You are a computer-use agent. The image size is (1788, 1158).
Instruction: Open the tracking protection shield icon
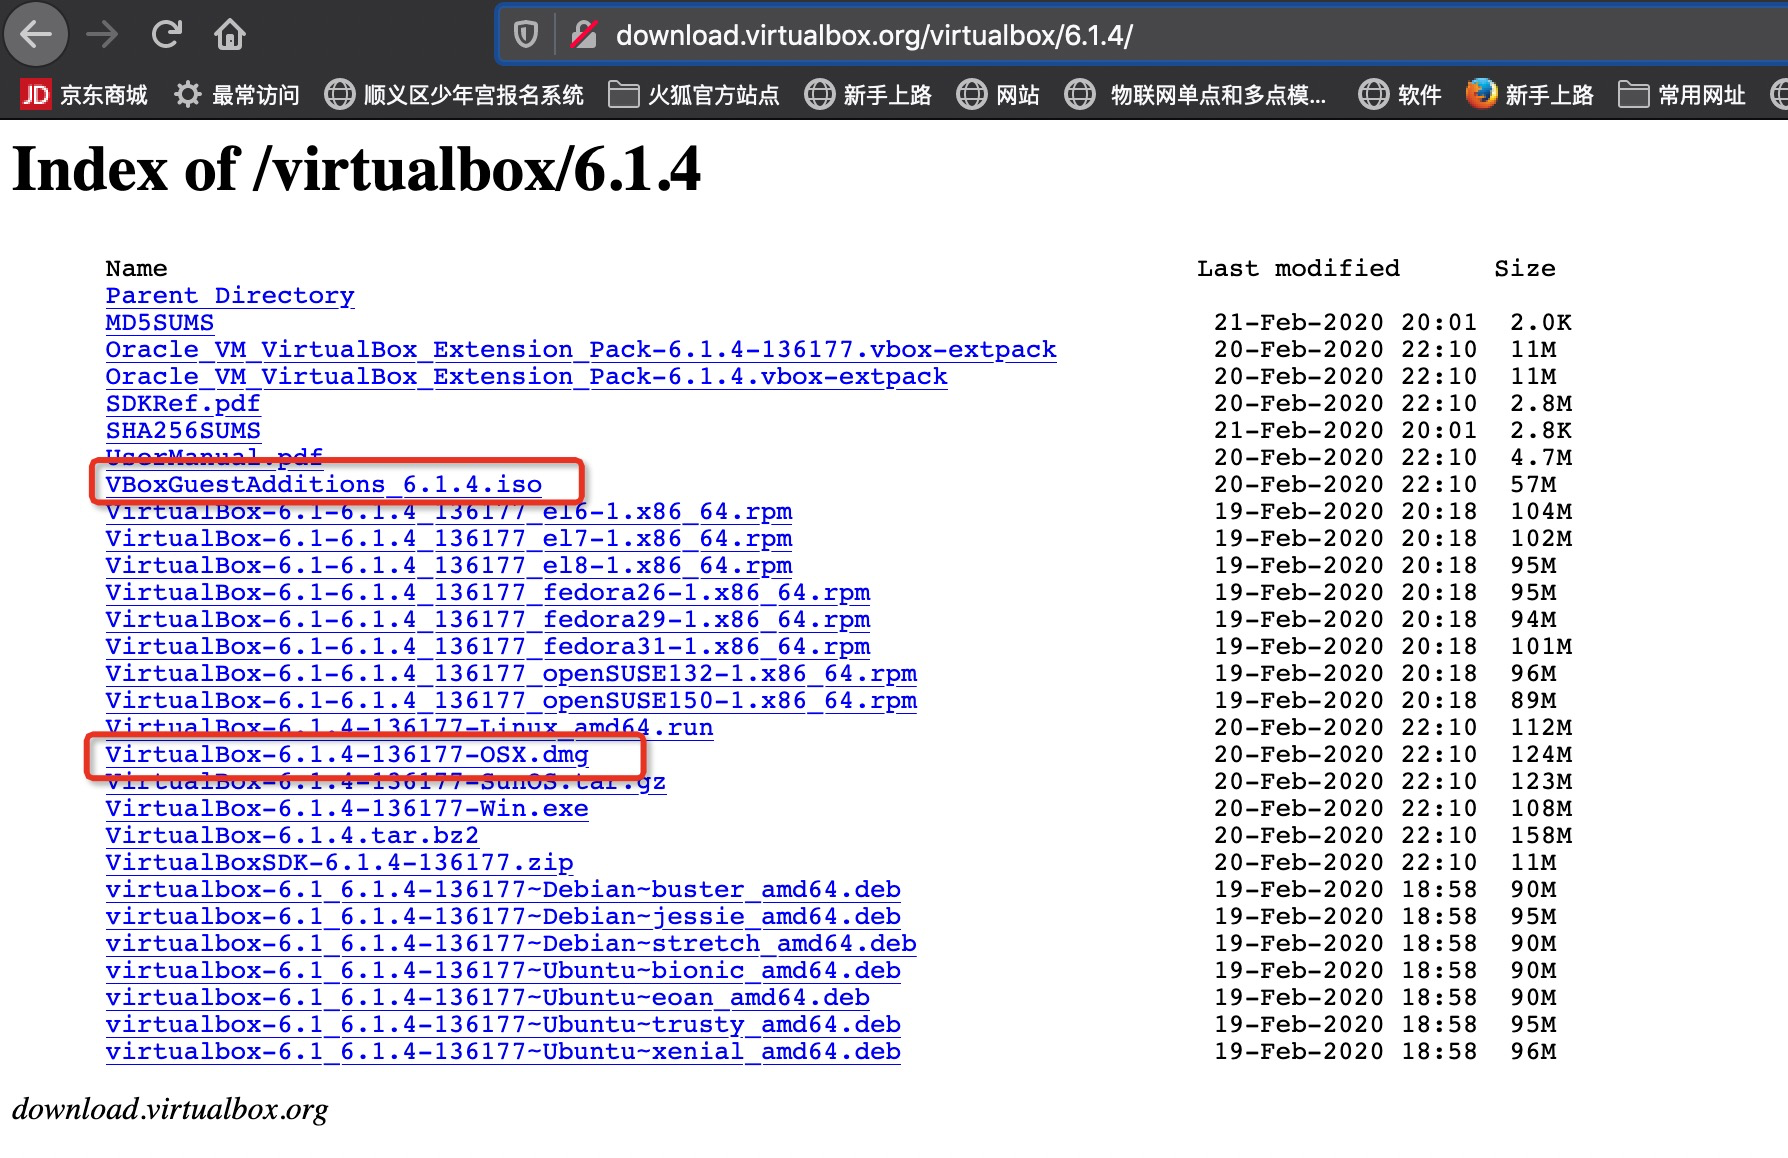526,35
